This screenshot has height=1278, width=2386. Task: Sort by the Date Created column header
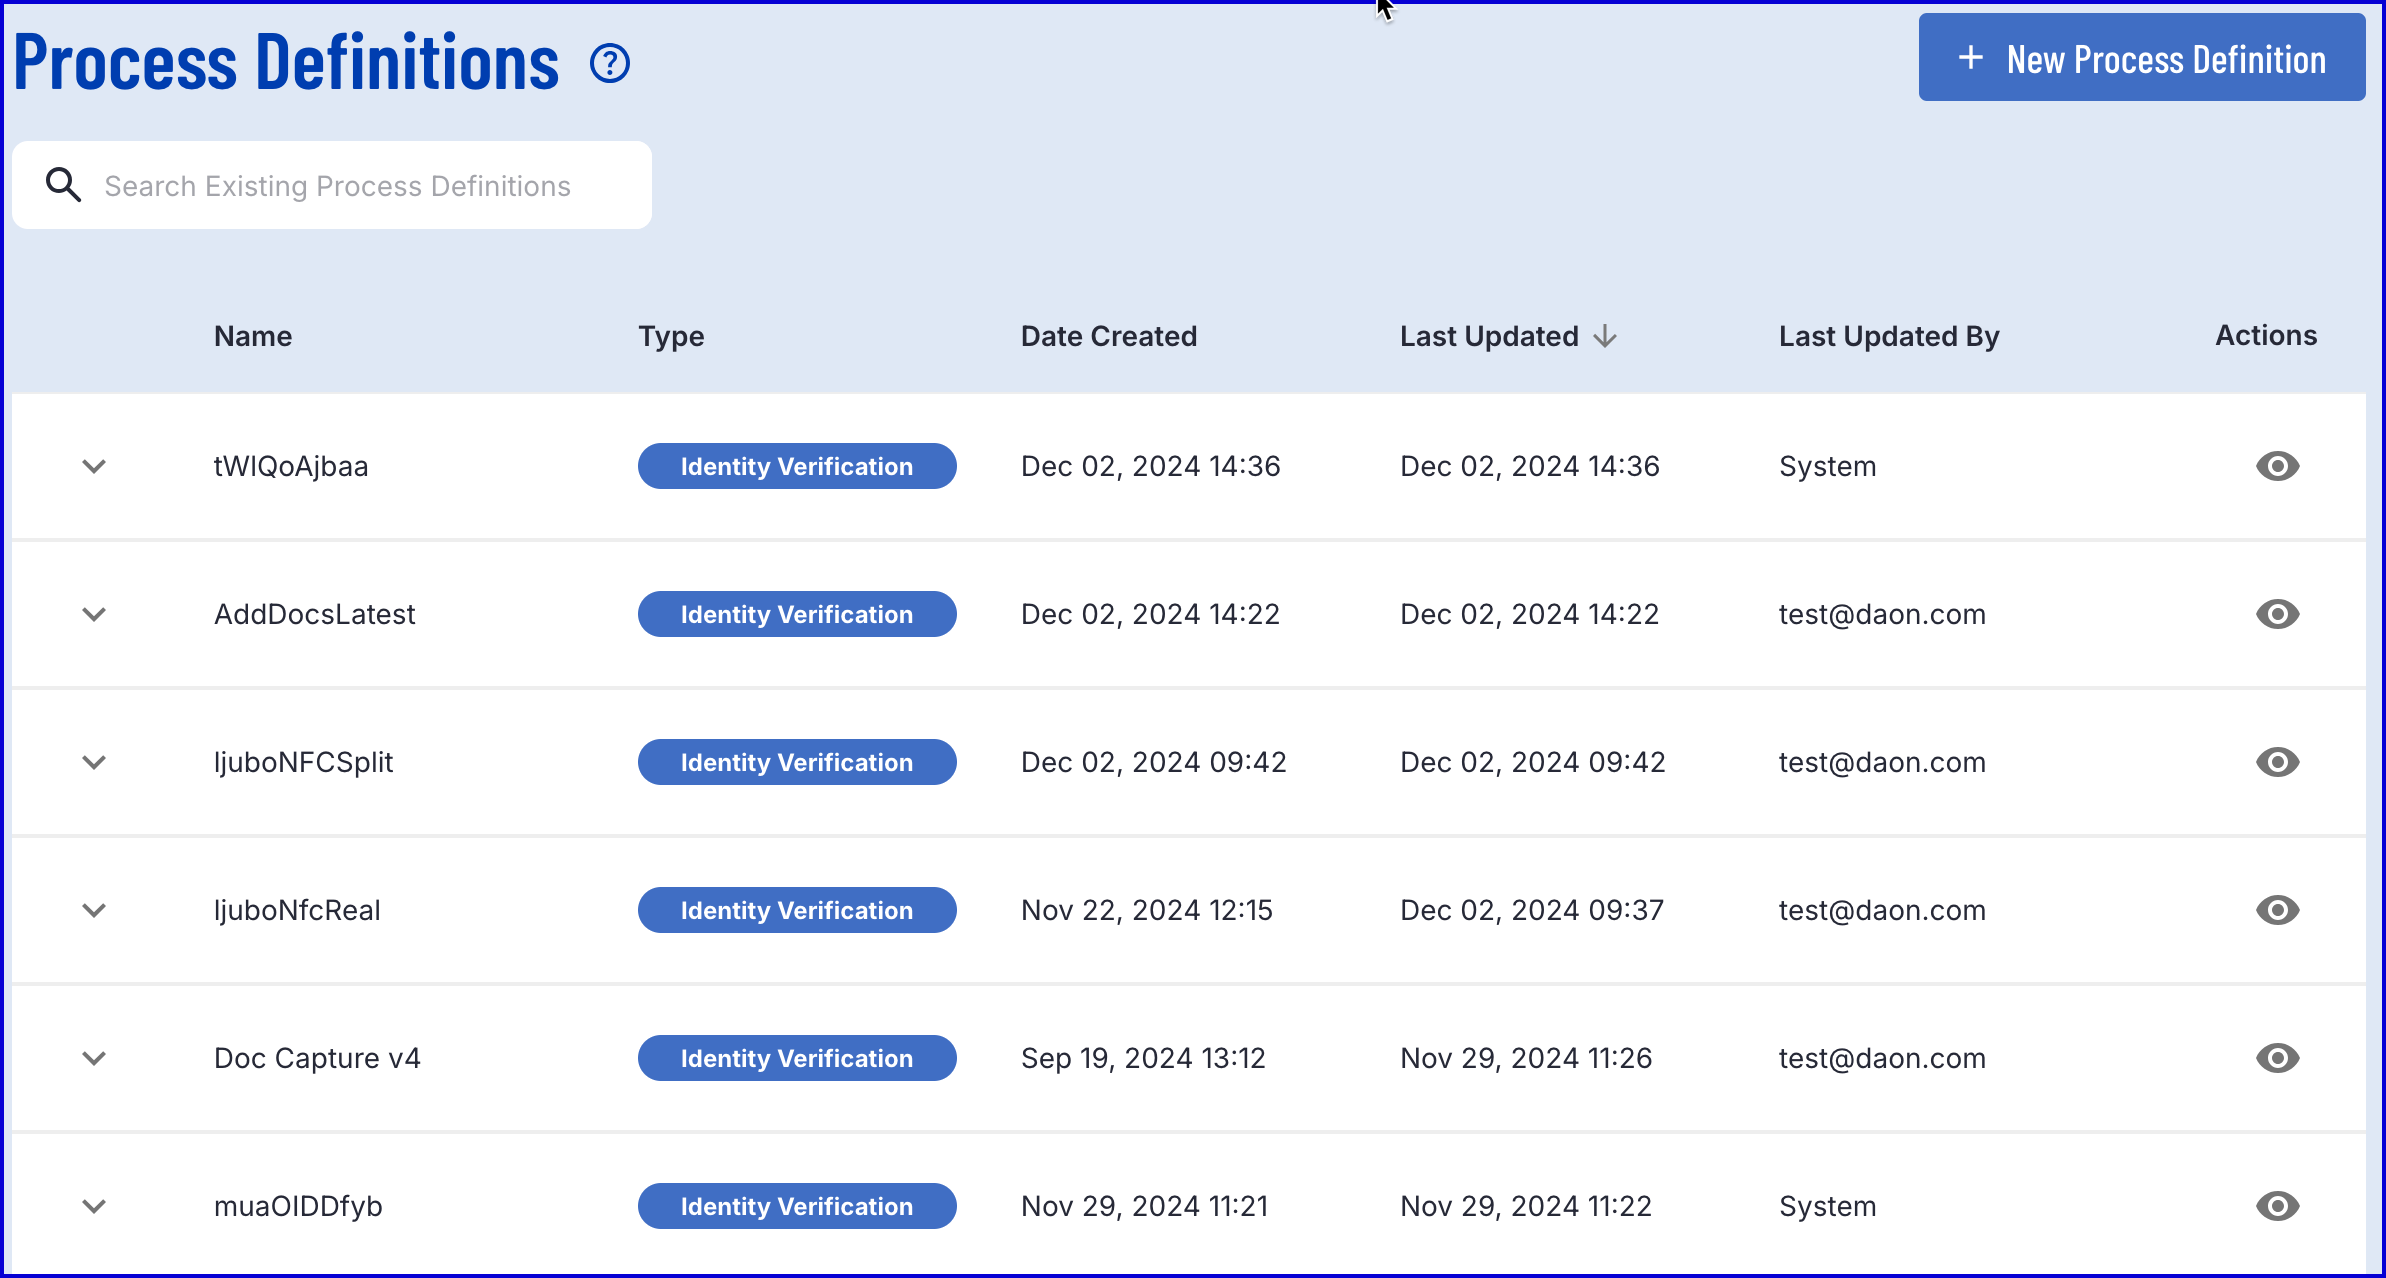1108,336
